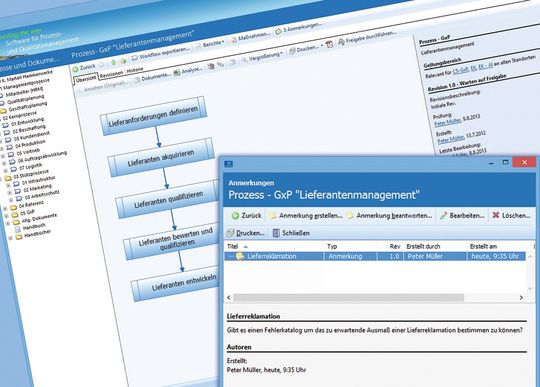Click Bearbeiten button in dialog
The width and height of the screenshot is (540, 387).
click(461, 216)
